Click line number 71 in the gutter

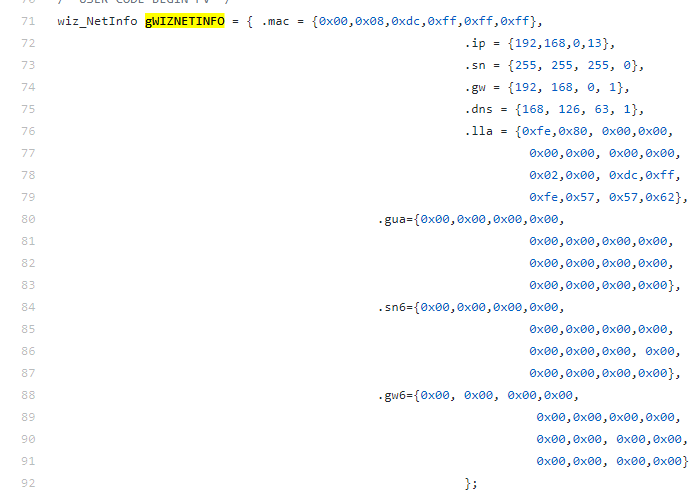[x=28, y=21]
